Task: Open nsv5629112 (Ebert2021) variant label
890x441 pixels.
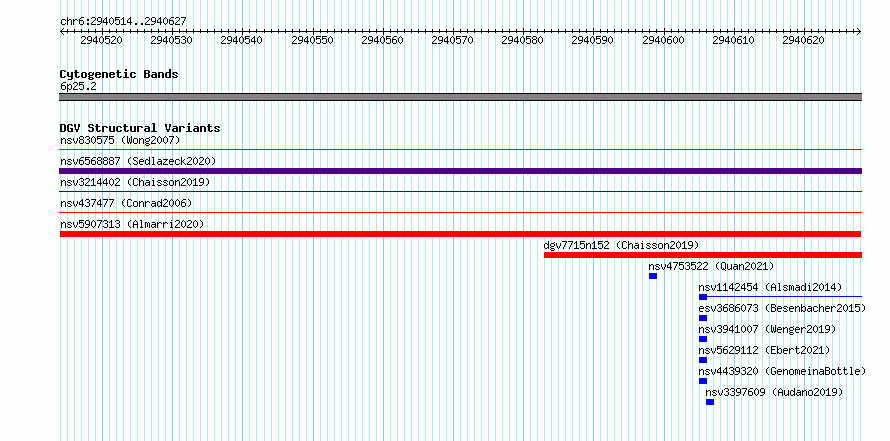Action: (x=765, y=350)
